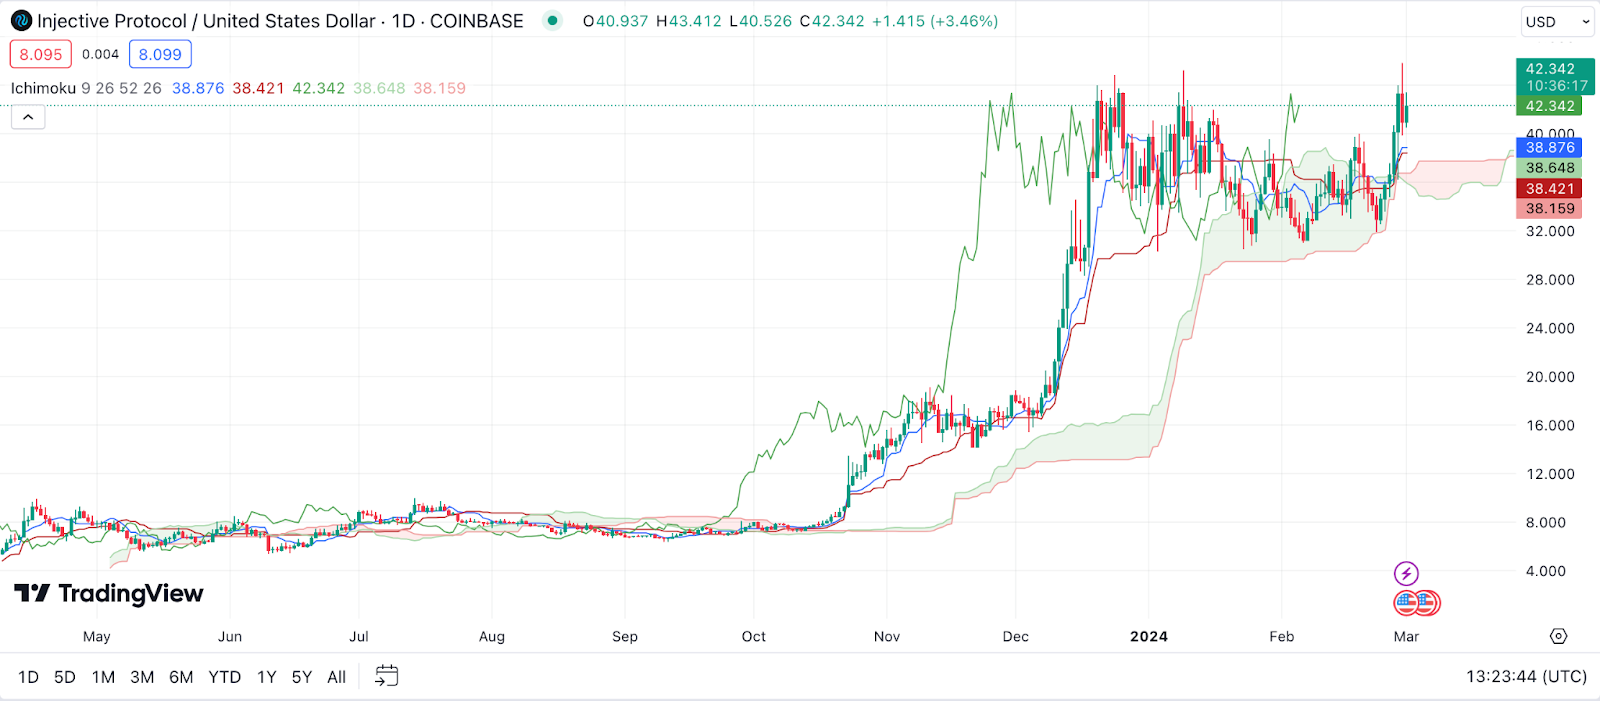The width and height of the screenshot is (1600, 701).
Task: Click the 4.000 price scale label
Action: tap(1546, 571)
